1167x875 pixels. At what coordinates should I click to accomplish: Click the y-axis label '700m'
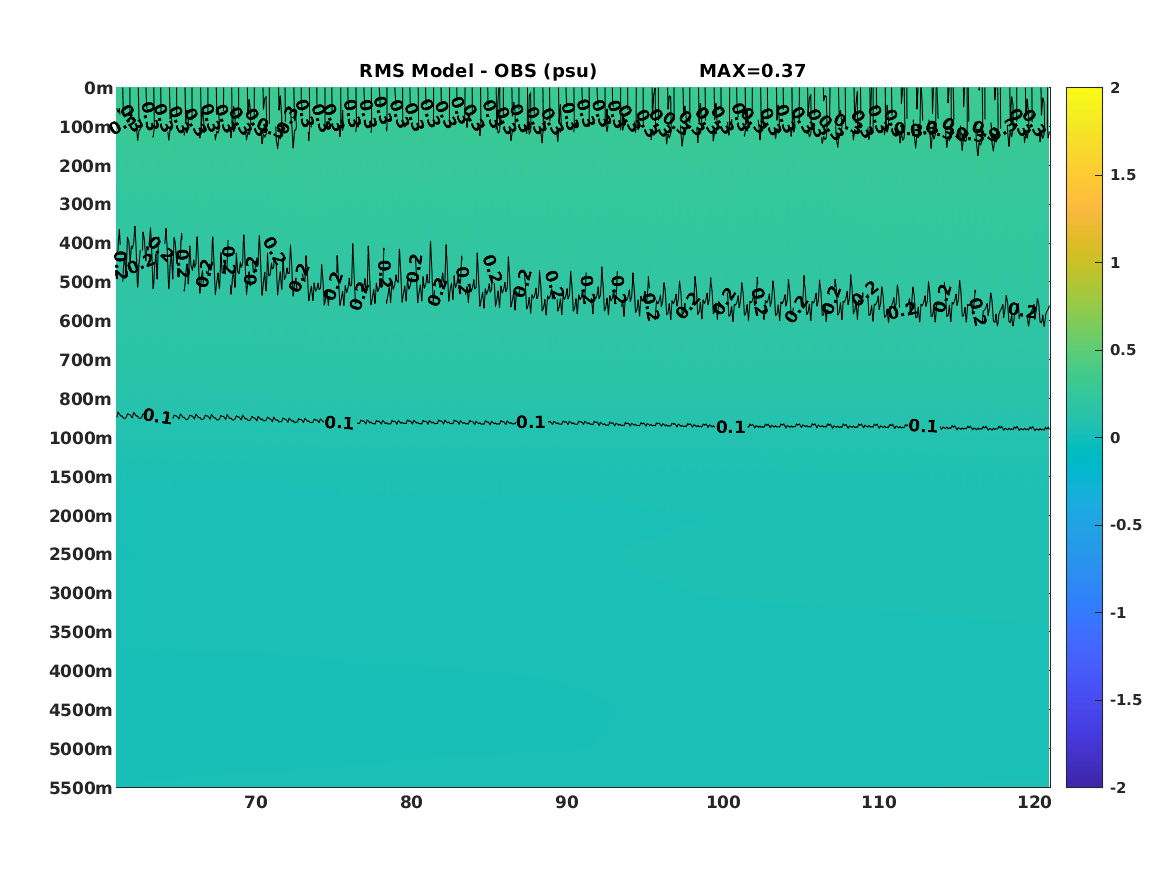pyautogui.click(x=86, y=360)
